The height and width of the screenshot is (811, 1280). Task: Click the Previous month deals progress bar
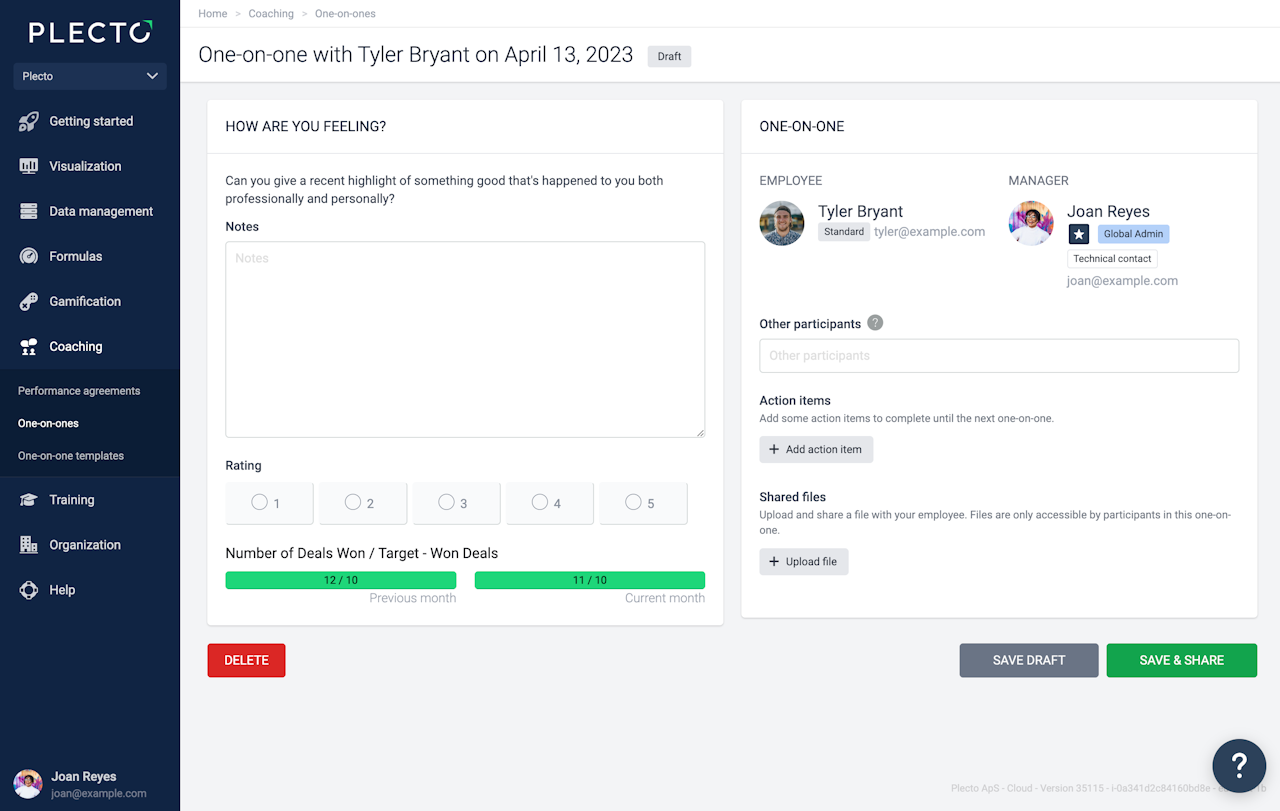click(x=340, y=580)
